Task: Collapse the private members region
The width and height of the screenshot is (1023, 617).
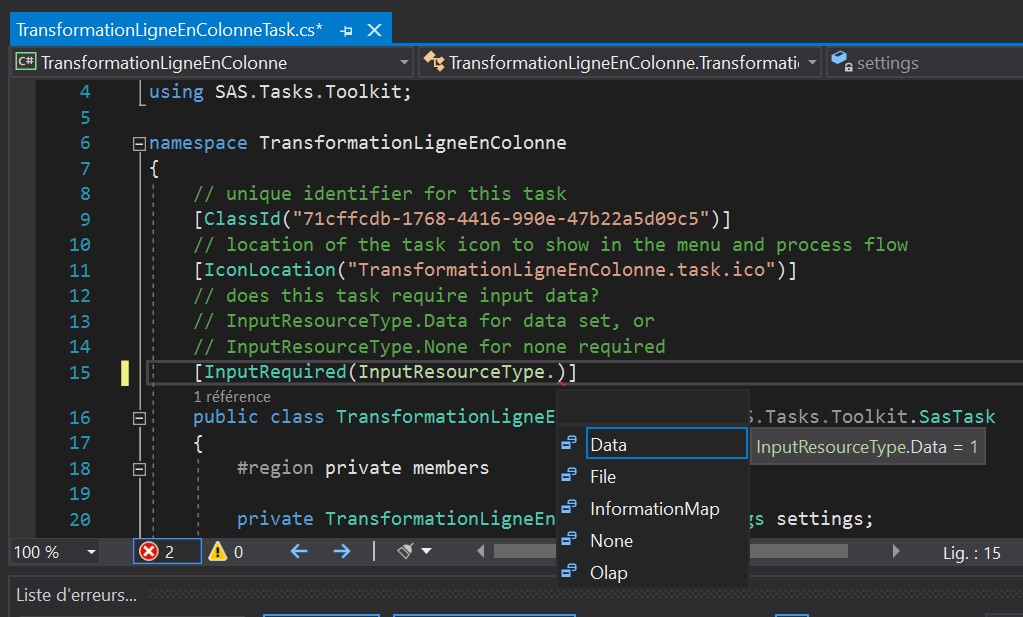Action: [139, 469]
